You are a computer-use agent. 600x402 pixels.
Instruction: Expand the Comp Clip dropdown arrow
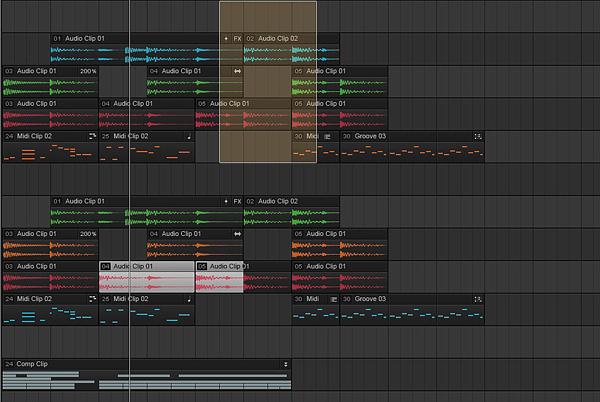pos(285,364)
